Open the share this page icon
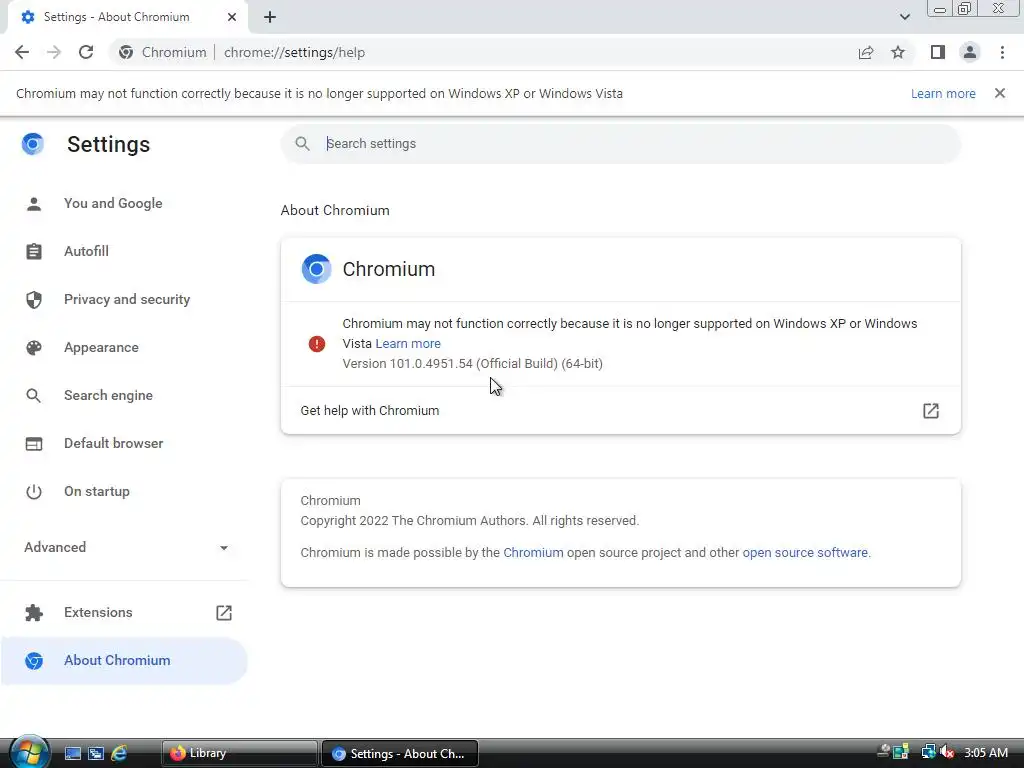Screen dimensions: 1024x768 (x=866, y=52)
